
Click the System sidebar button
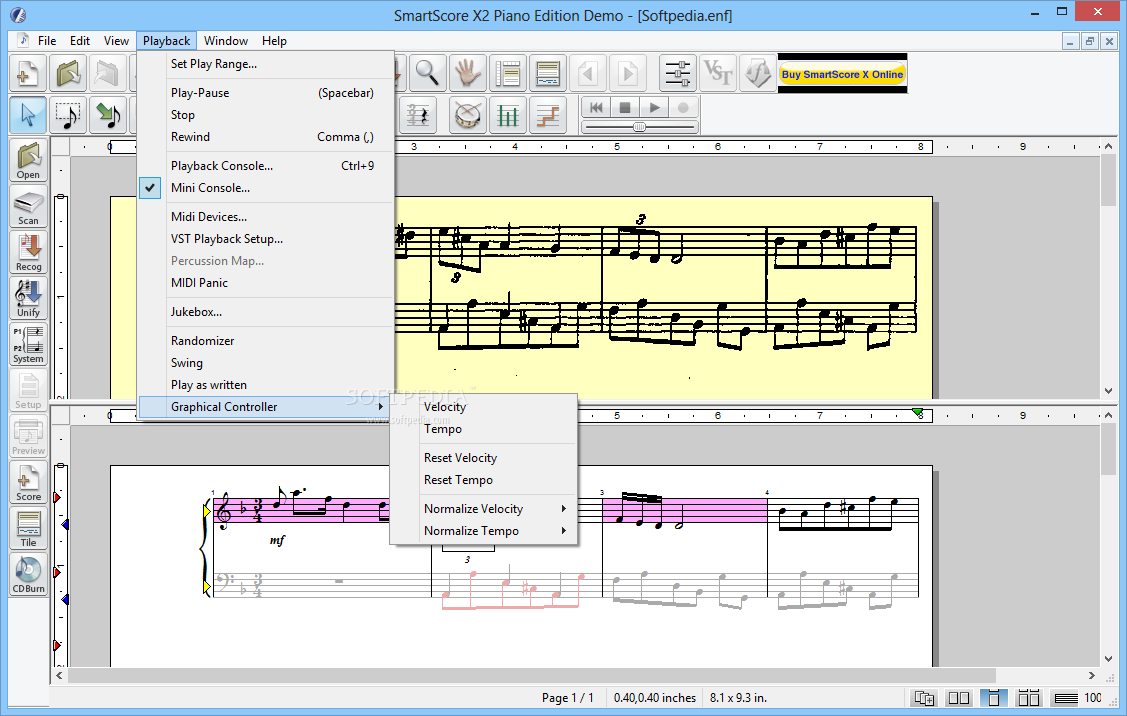point(29,344)
